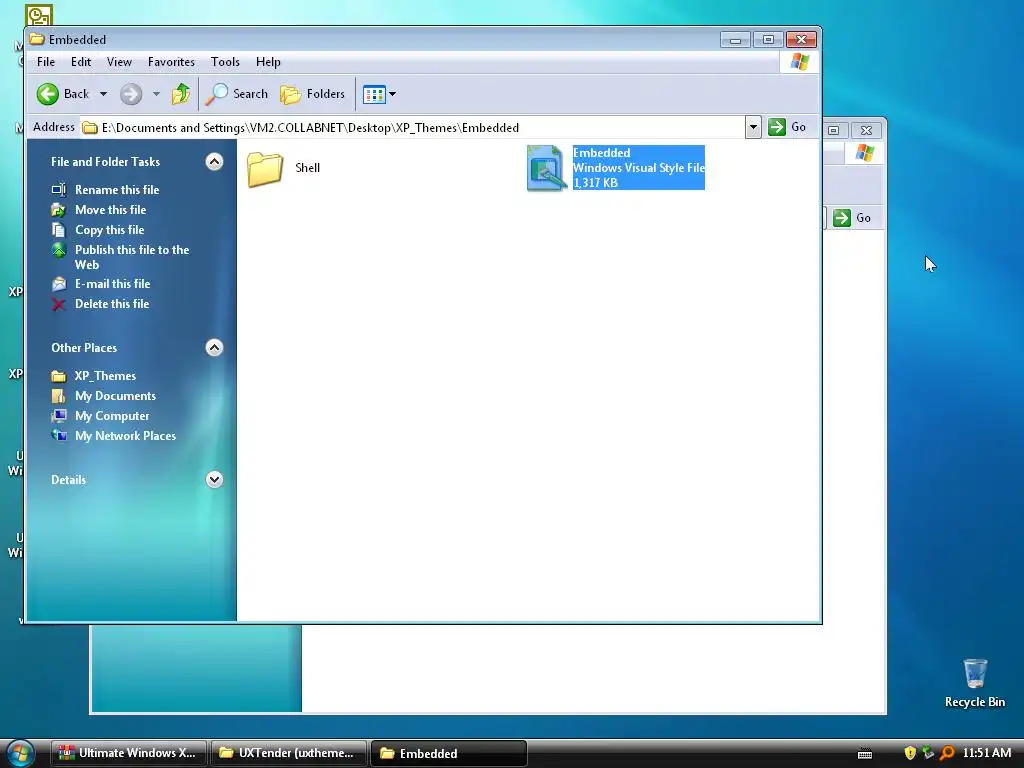1024x768 pixels.
Task: Click the green desktop icon at top left
Action: click(x=39, y=14)
